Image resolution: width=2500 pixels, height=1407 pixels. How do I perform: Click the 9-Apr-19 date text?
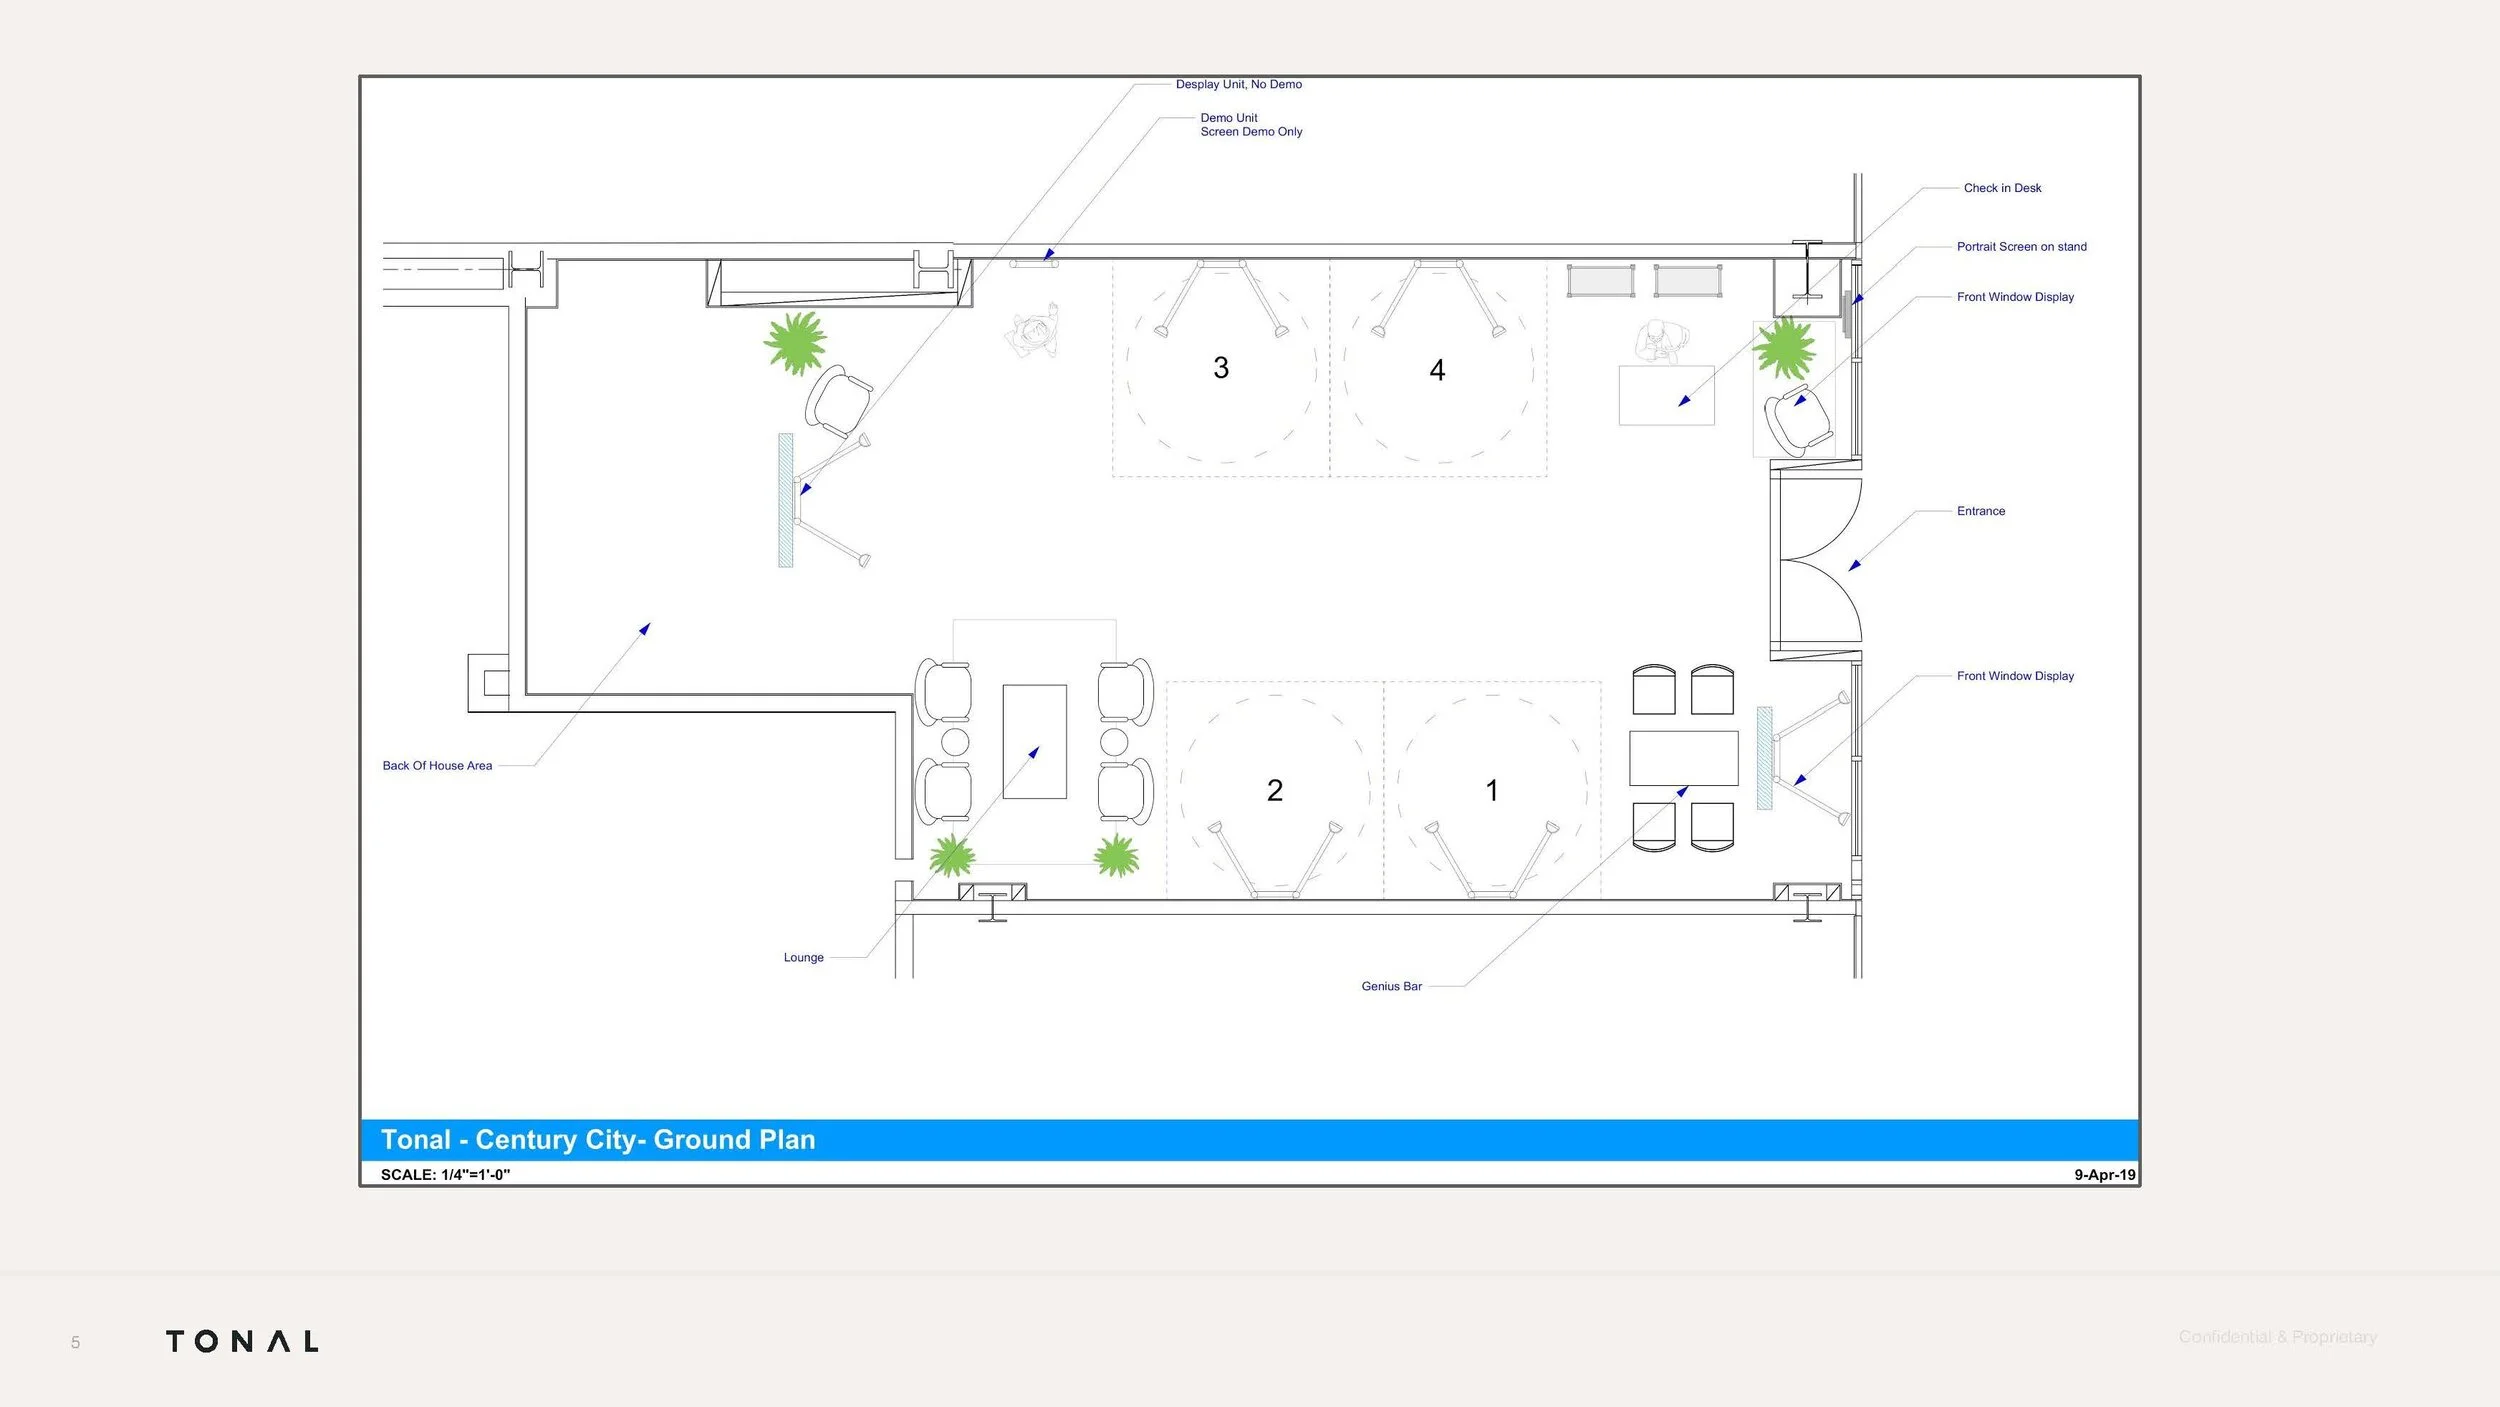2104,1175
